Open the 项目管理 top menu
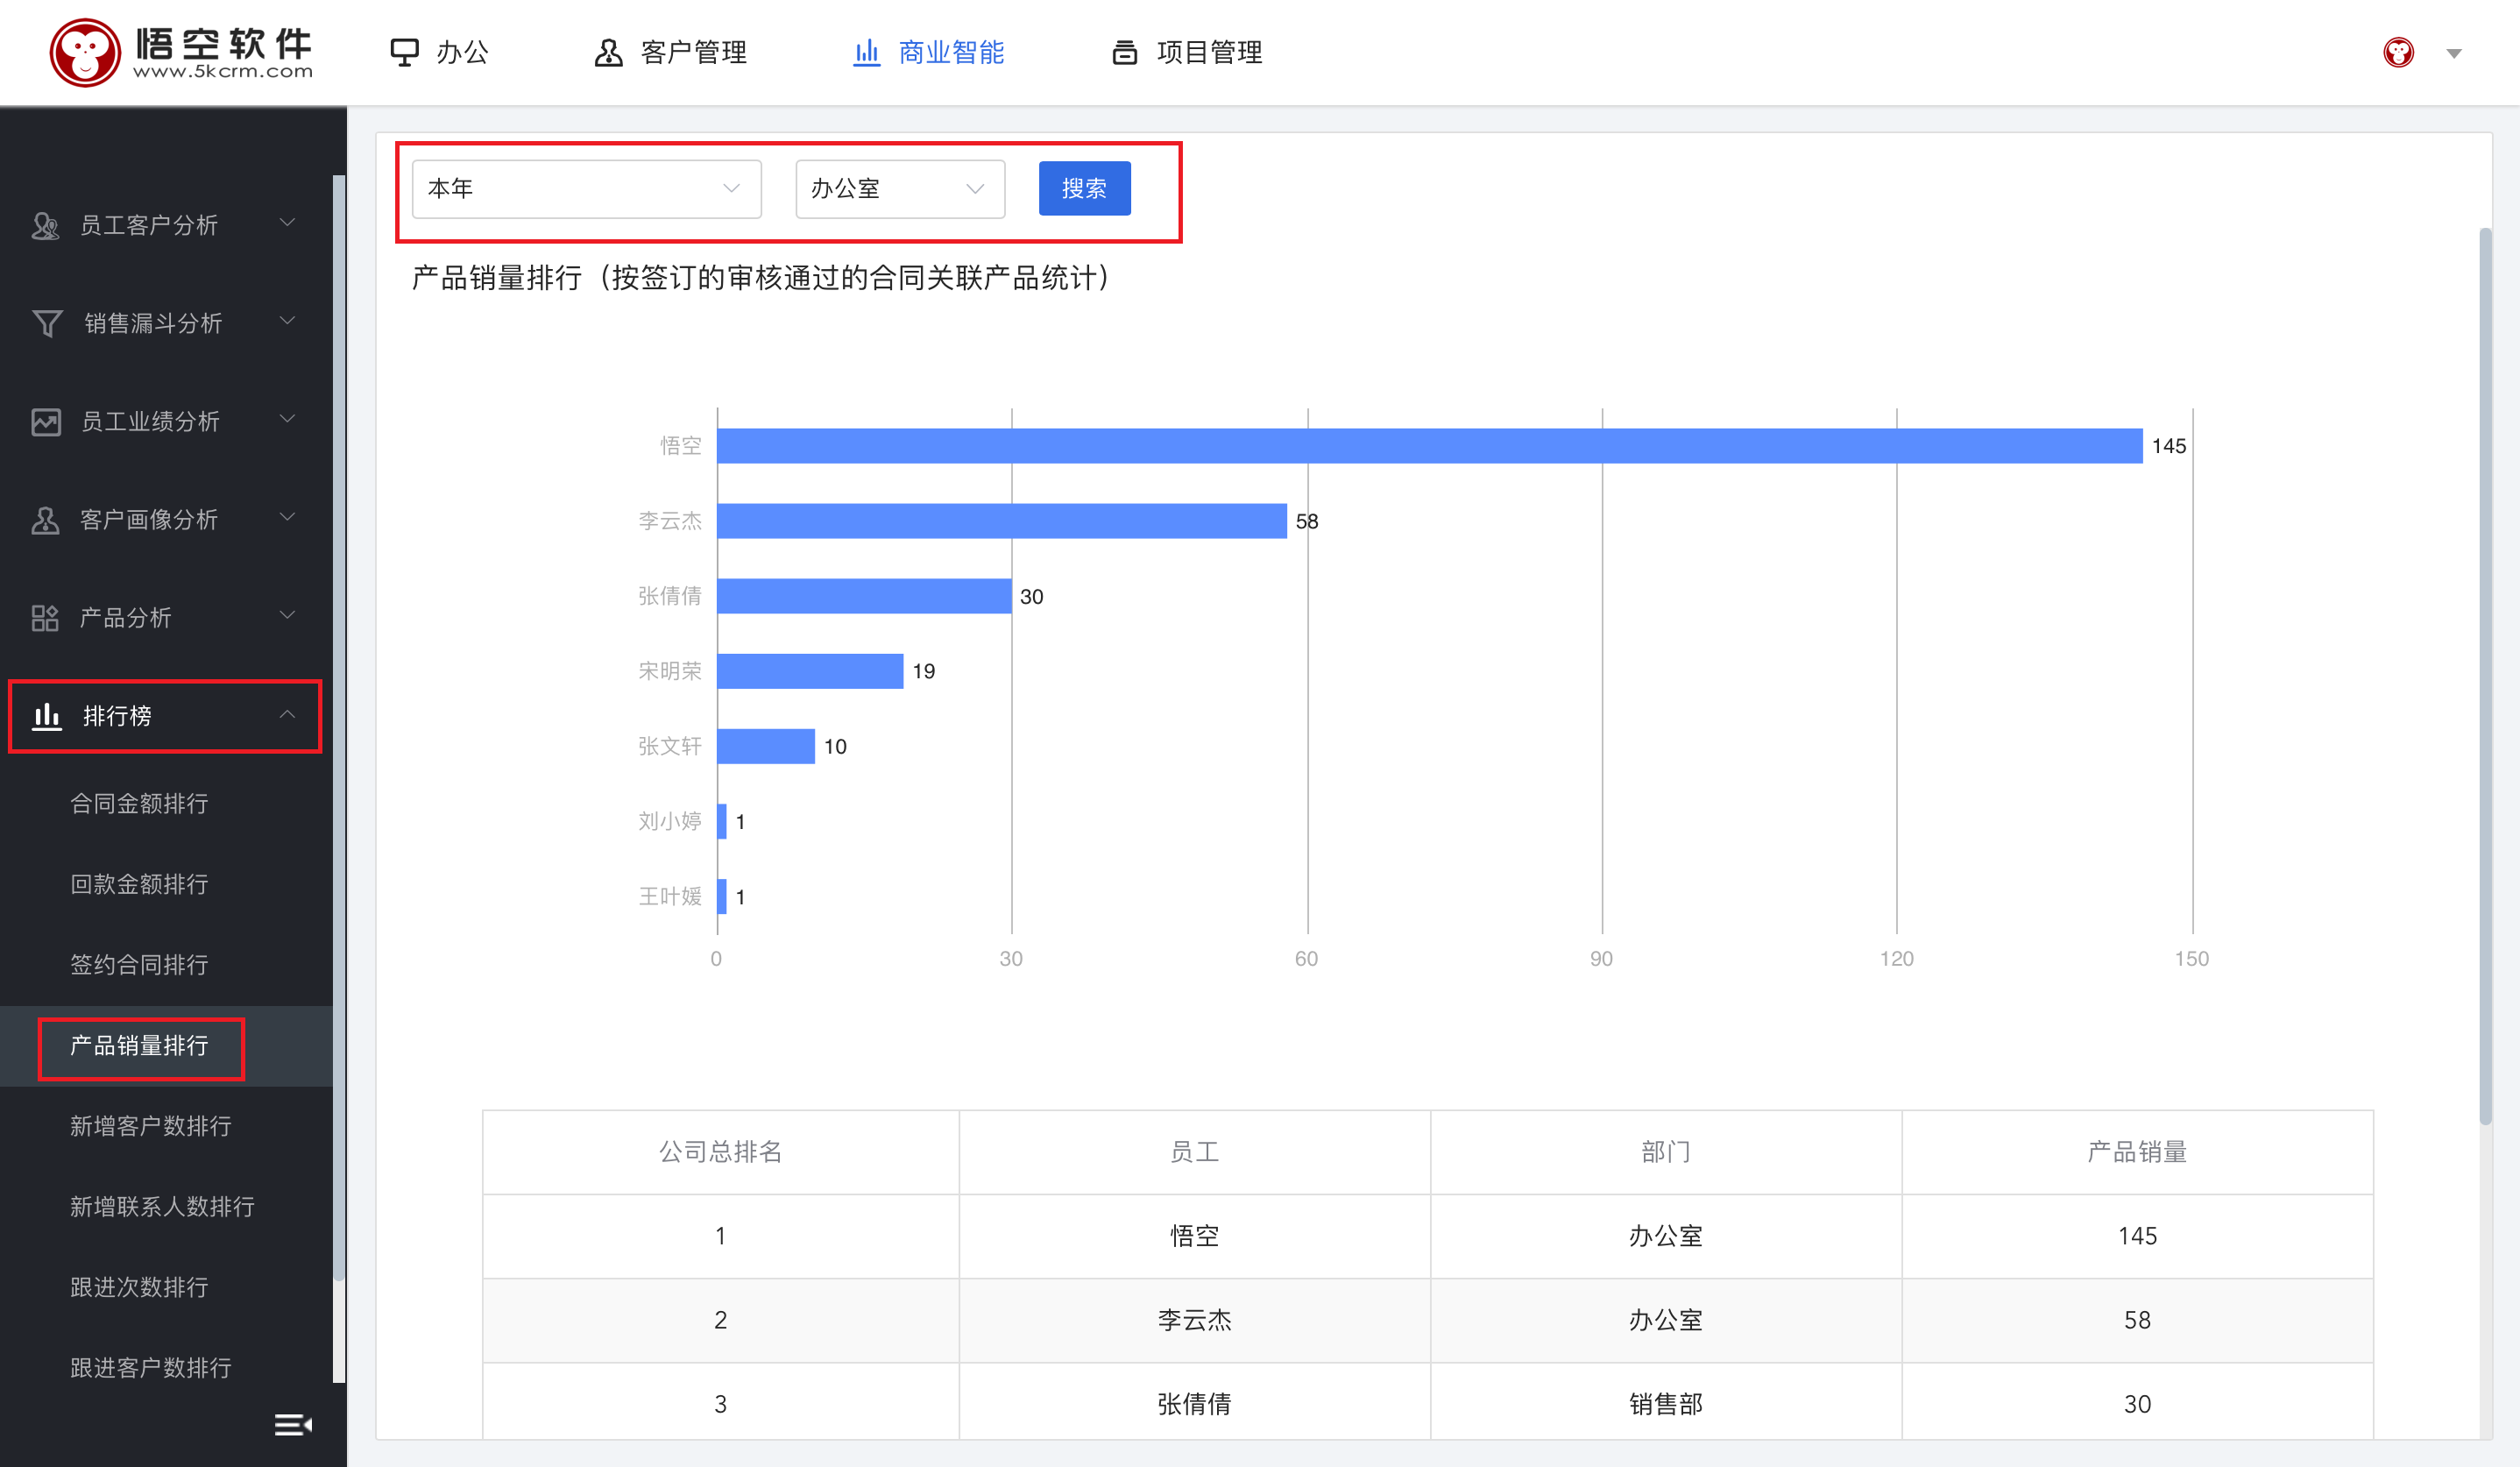This screenshot has width=2520, height=1467. [1186, 52]
